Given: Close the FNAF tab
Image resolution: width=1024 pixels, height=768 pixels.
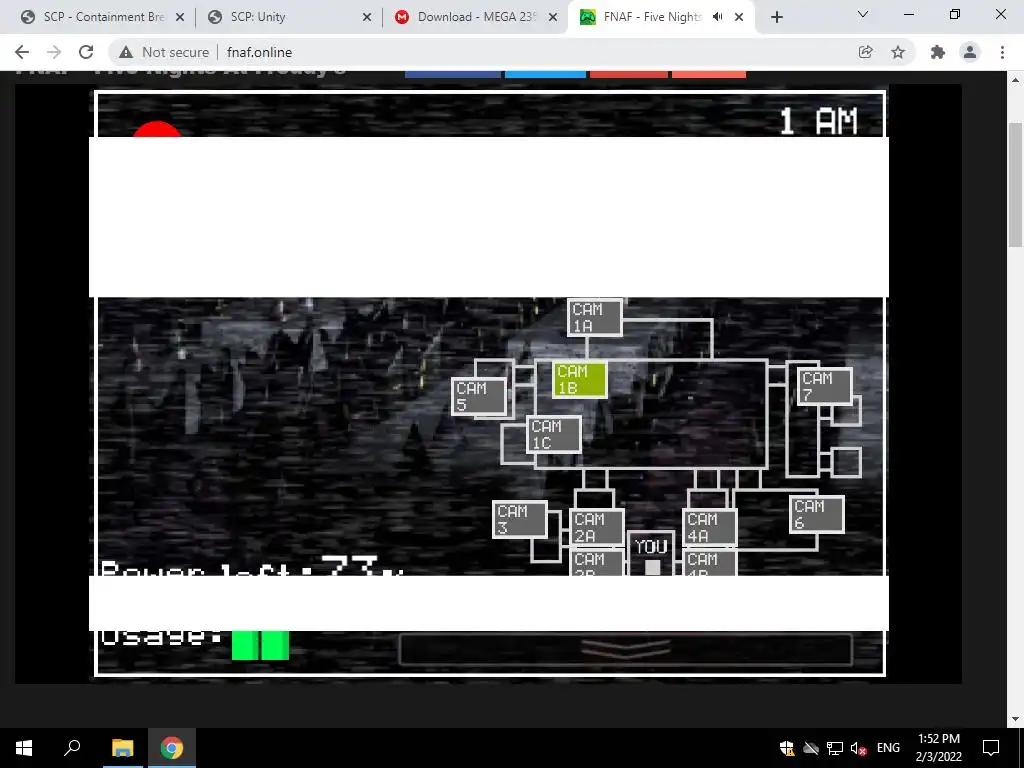Looking at the screenshot, I should 739,17.
